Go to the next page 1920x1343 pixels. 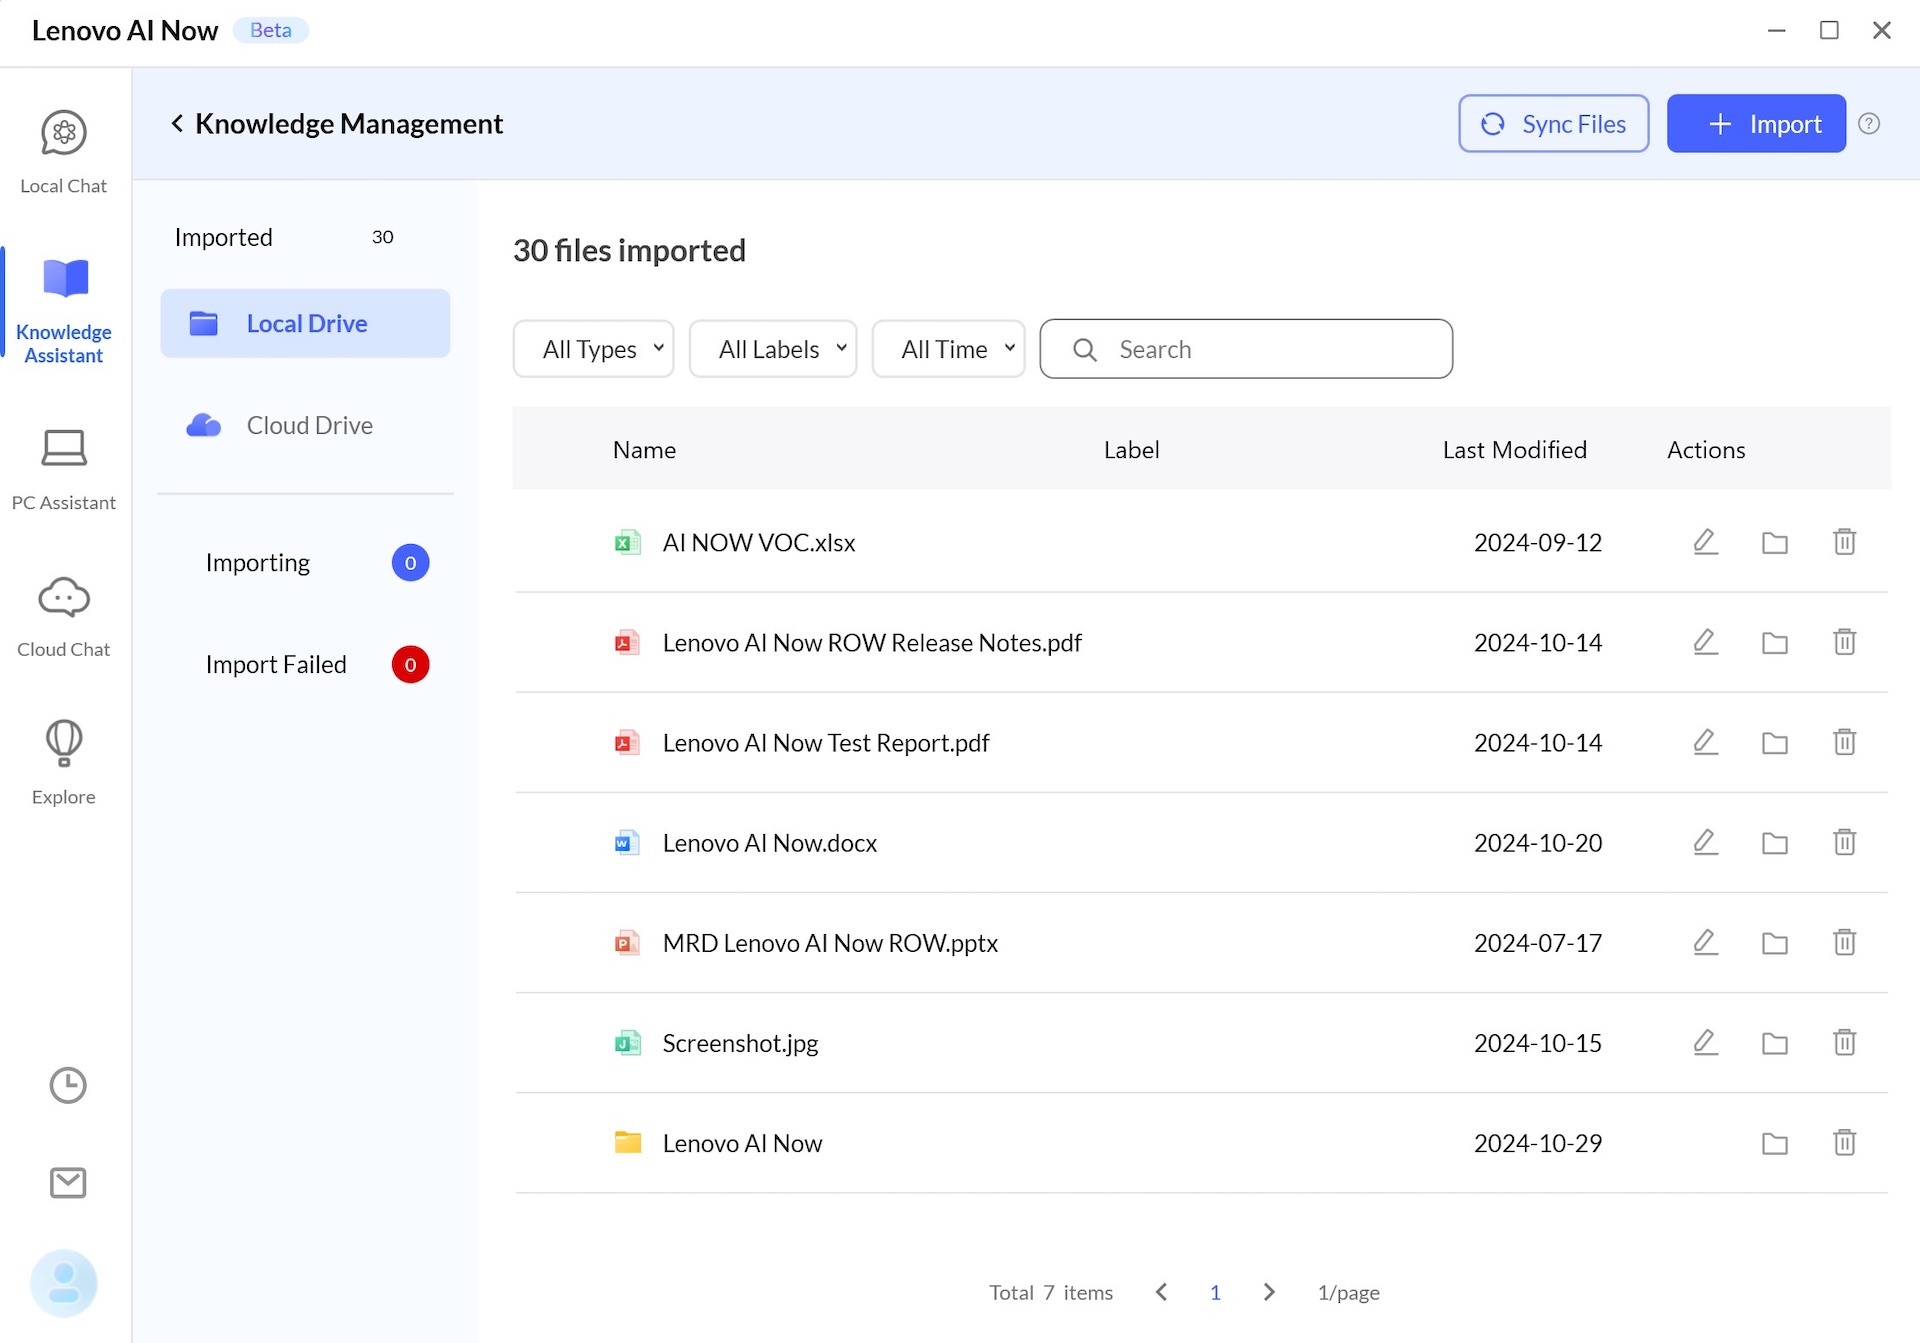[x=1269, y=1292]
